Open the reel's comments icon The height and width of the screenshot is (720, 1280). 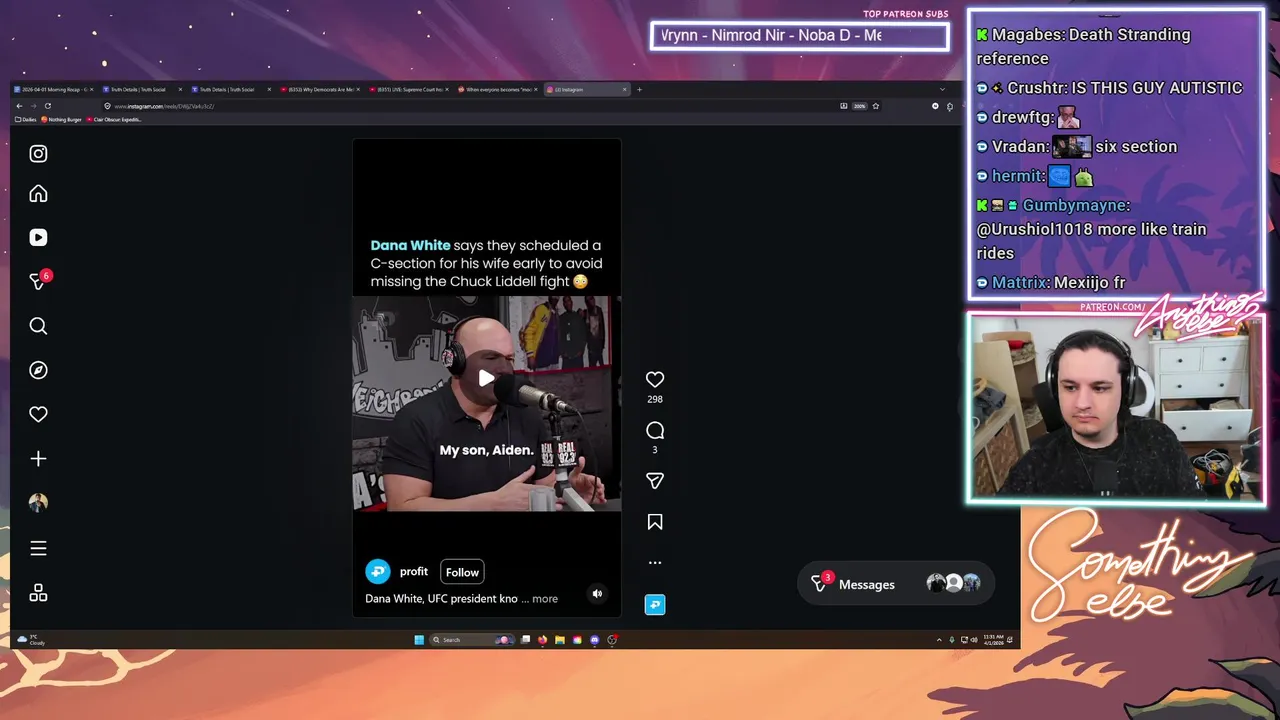[655, 430]
